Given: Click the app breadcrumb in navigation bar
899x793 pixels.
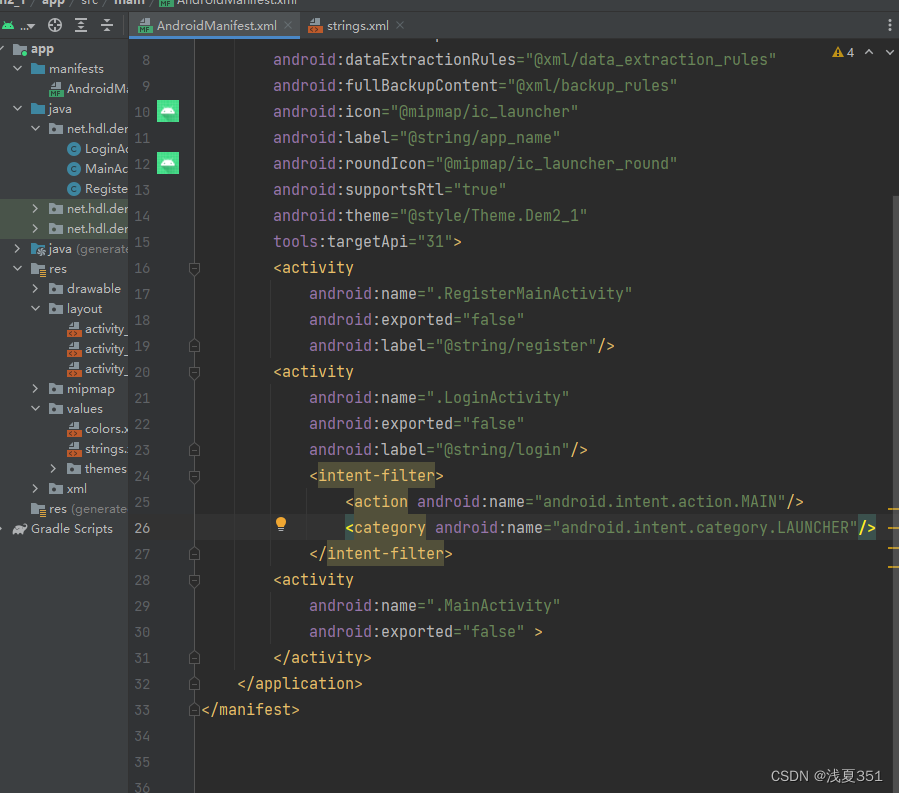Looking at the screenshot, I should 53,3.
